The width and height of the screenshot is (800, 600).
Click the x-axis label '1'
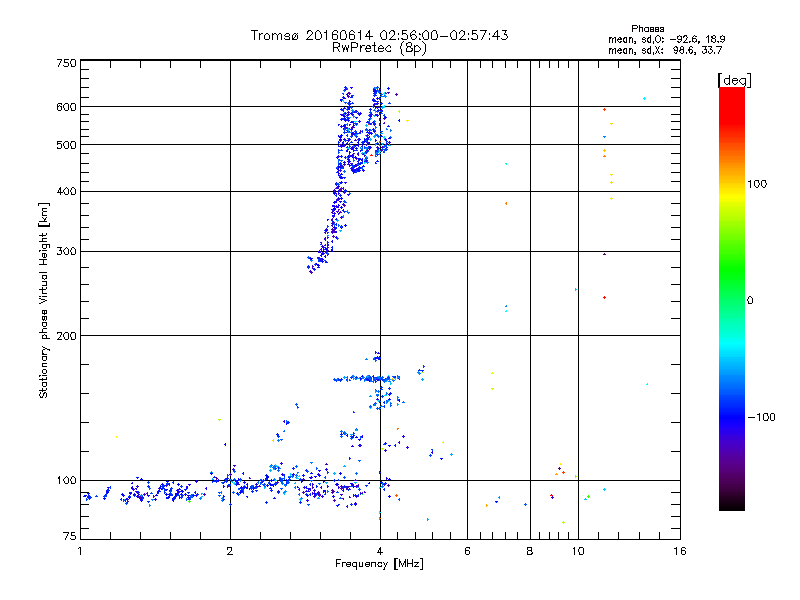(x=80, y=551)
